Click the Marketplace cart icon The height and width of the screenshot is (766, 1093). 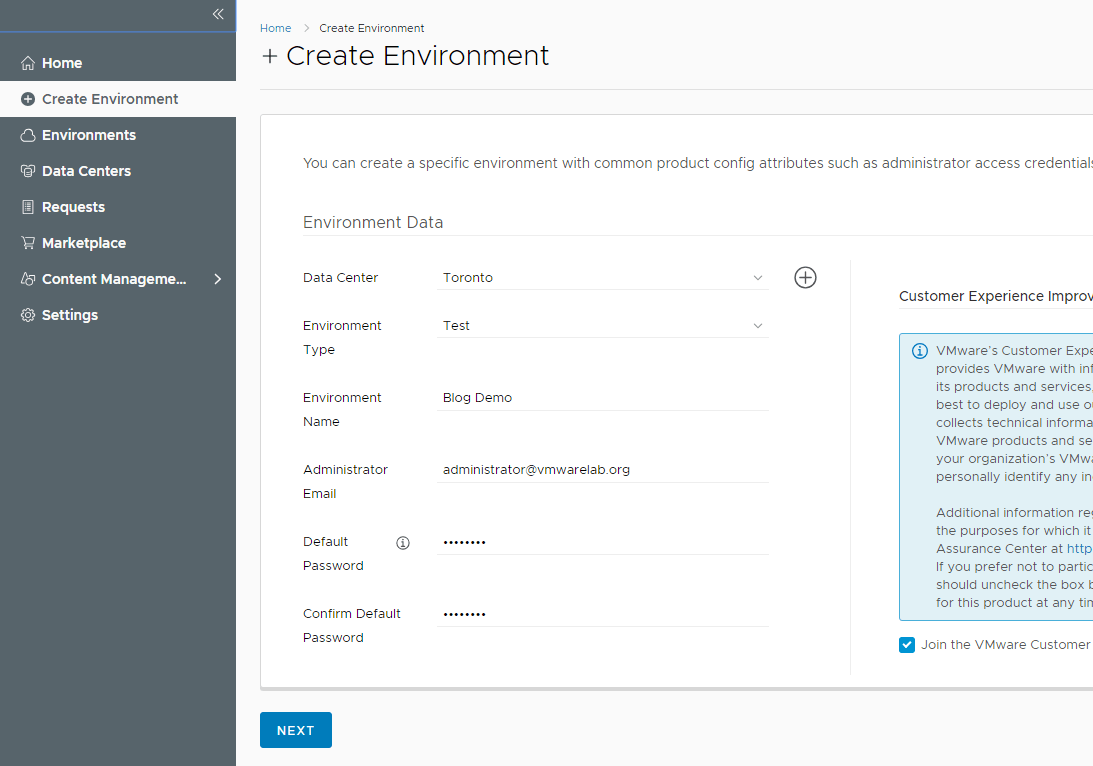[28, 243]
